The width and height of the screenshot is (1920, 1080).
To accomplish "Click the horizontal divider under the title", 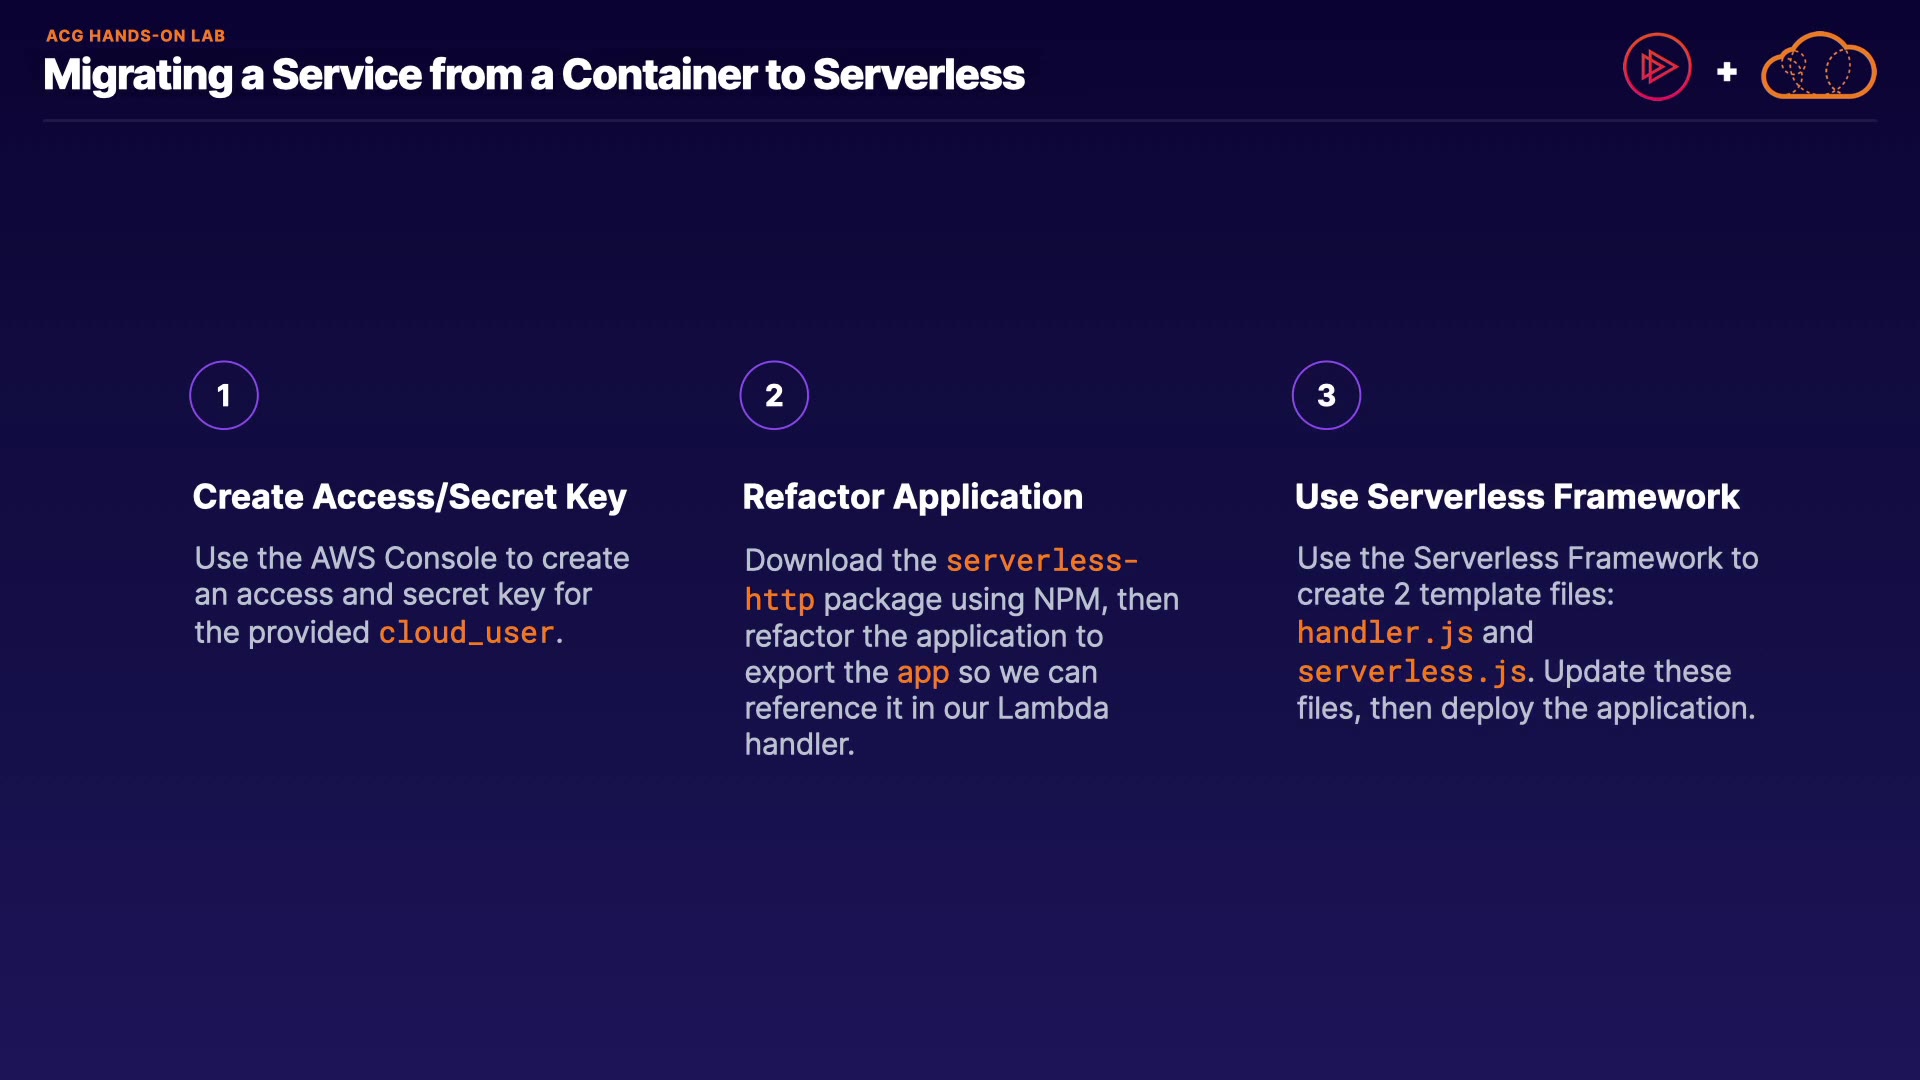I will point(960,121).
